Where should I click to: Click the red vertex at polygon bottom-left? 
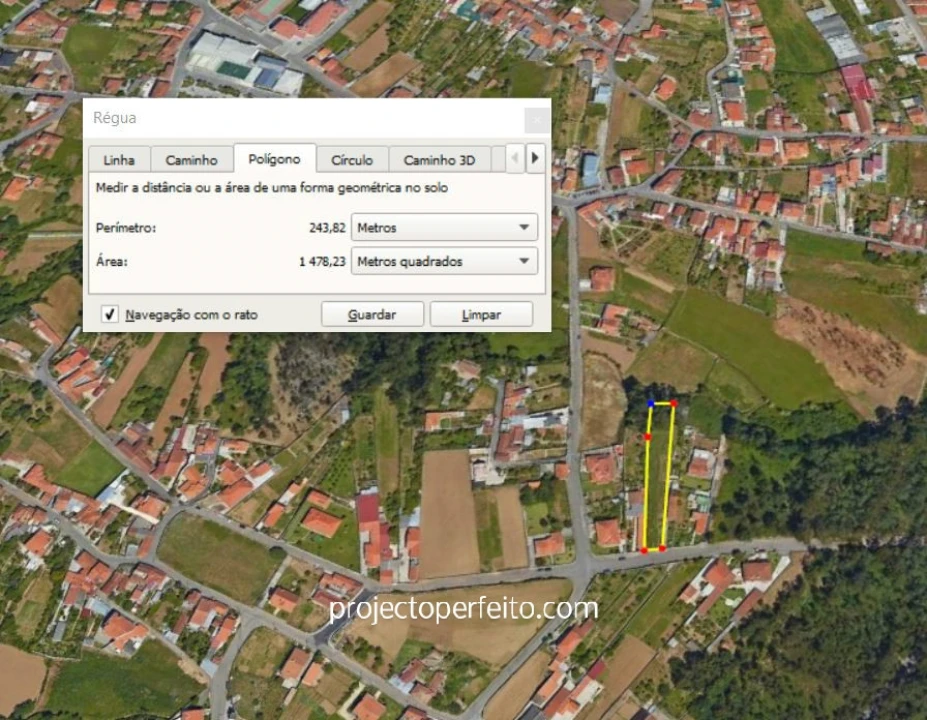(x=645, y=549)
